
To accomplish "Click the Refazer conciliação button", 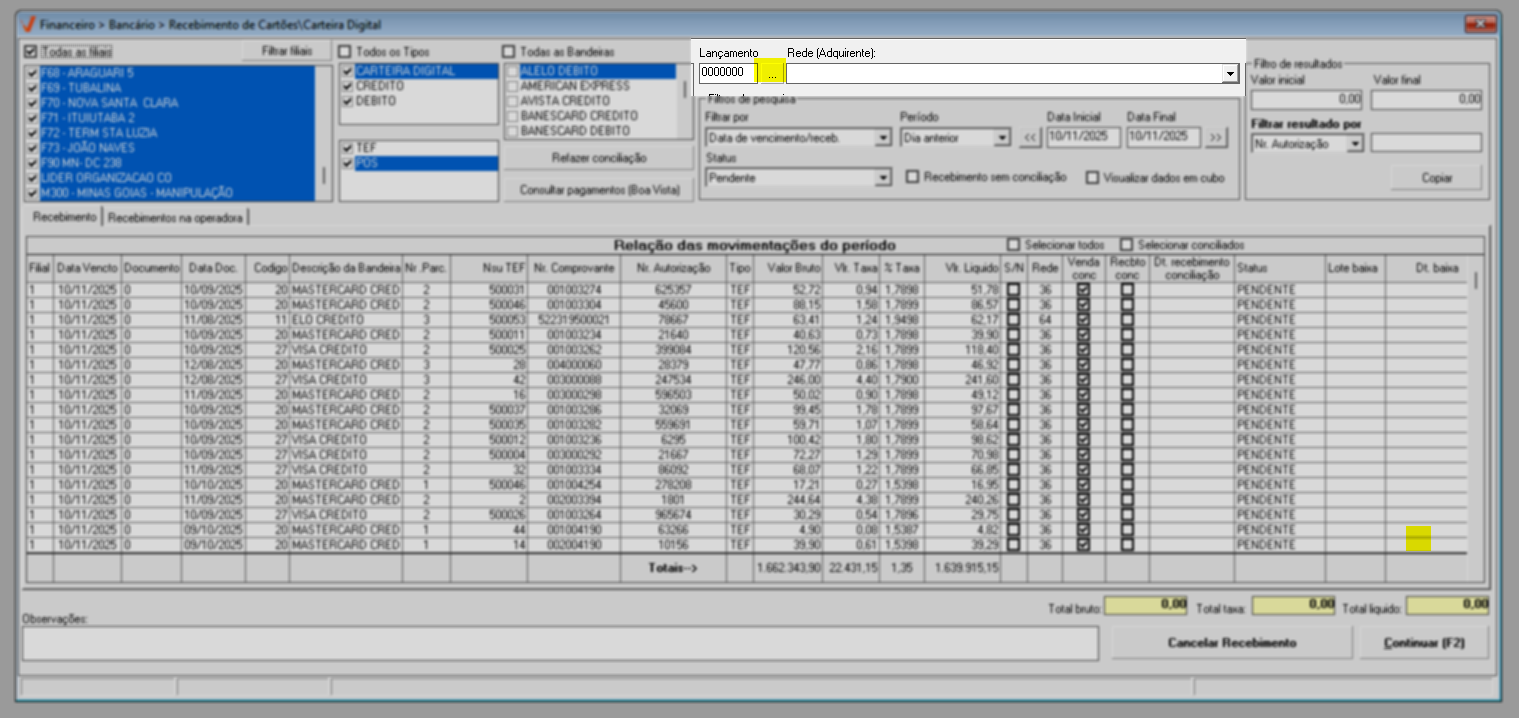I will click(598, 158).
